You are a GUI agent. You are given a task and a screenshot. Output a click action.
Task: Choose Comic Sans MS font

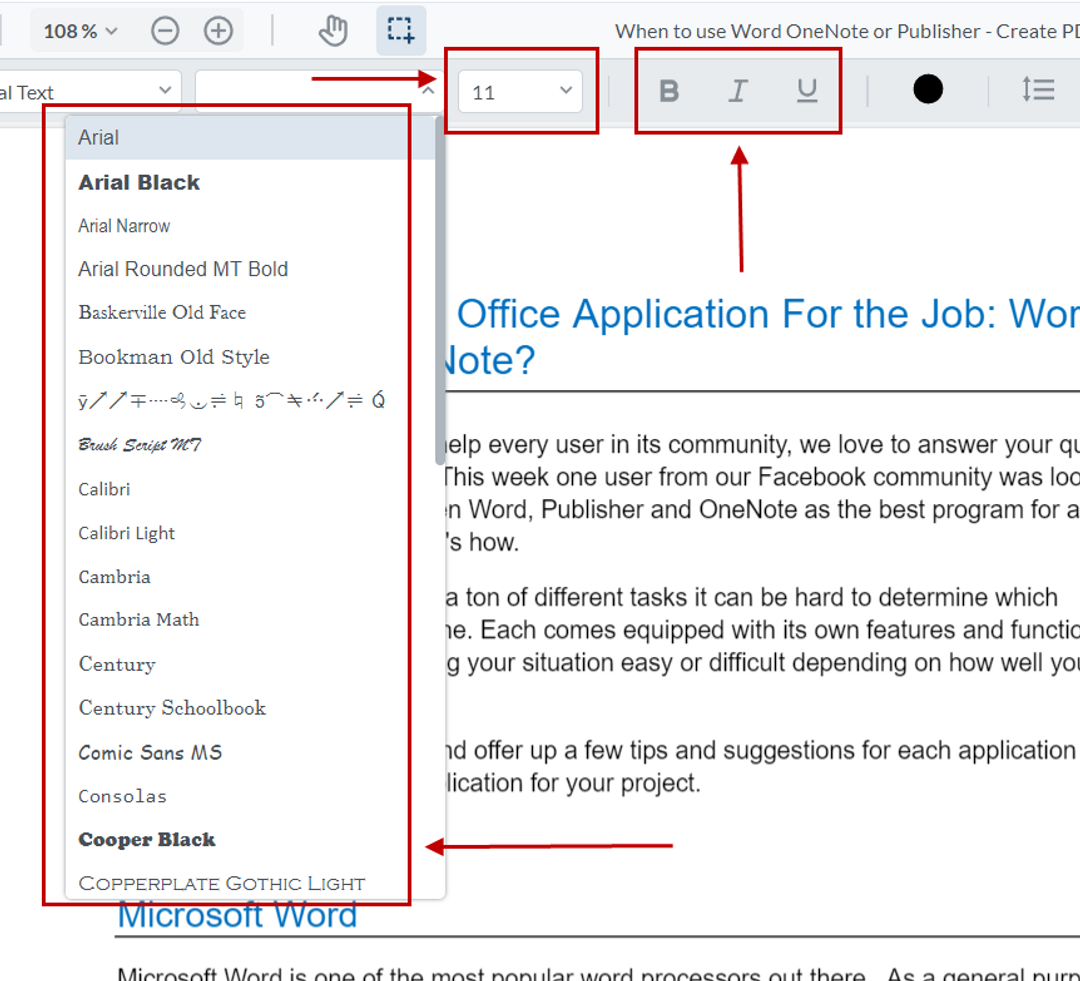pyautogui.click(x=250, y=752)
